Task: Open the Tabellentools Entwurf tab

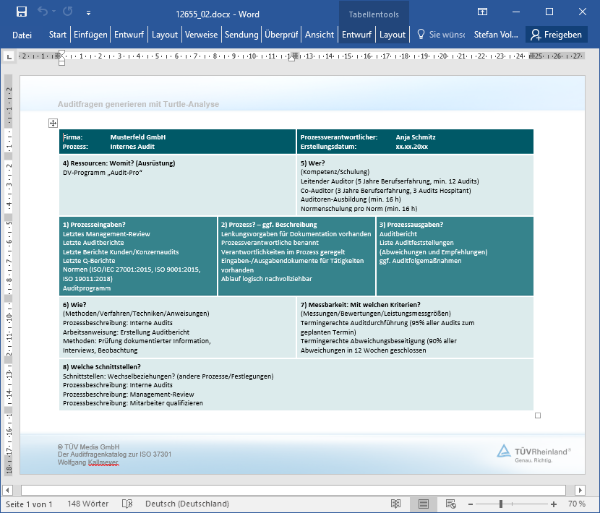Action: [357, 34]
